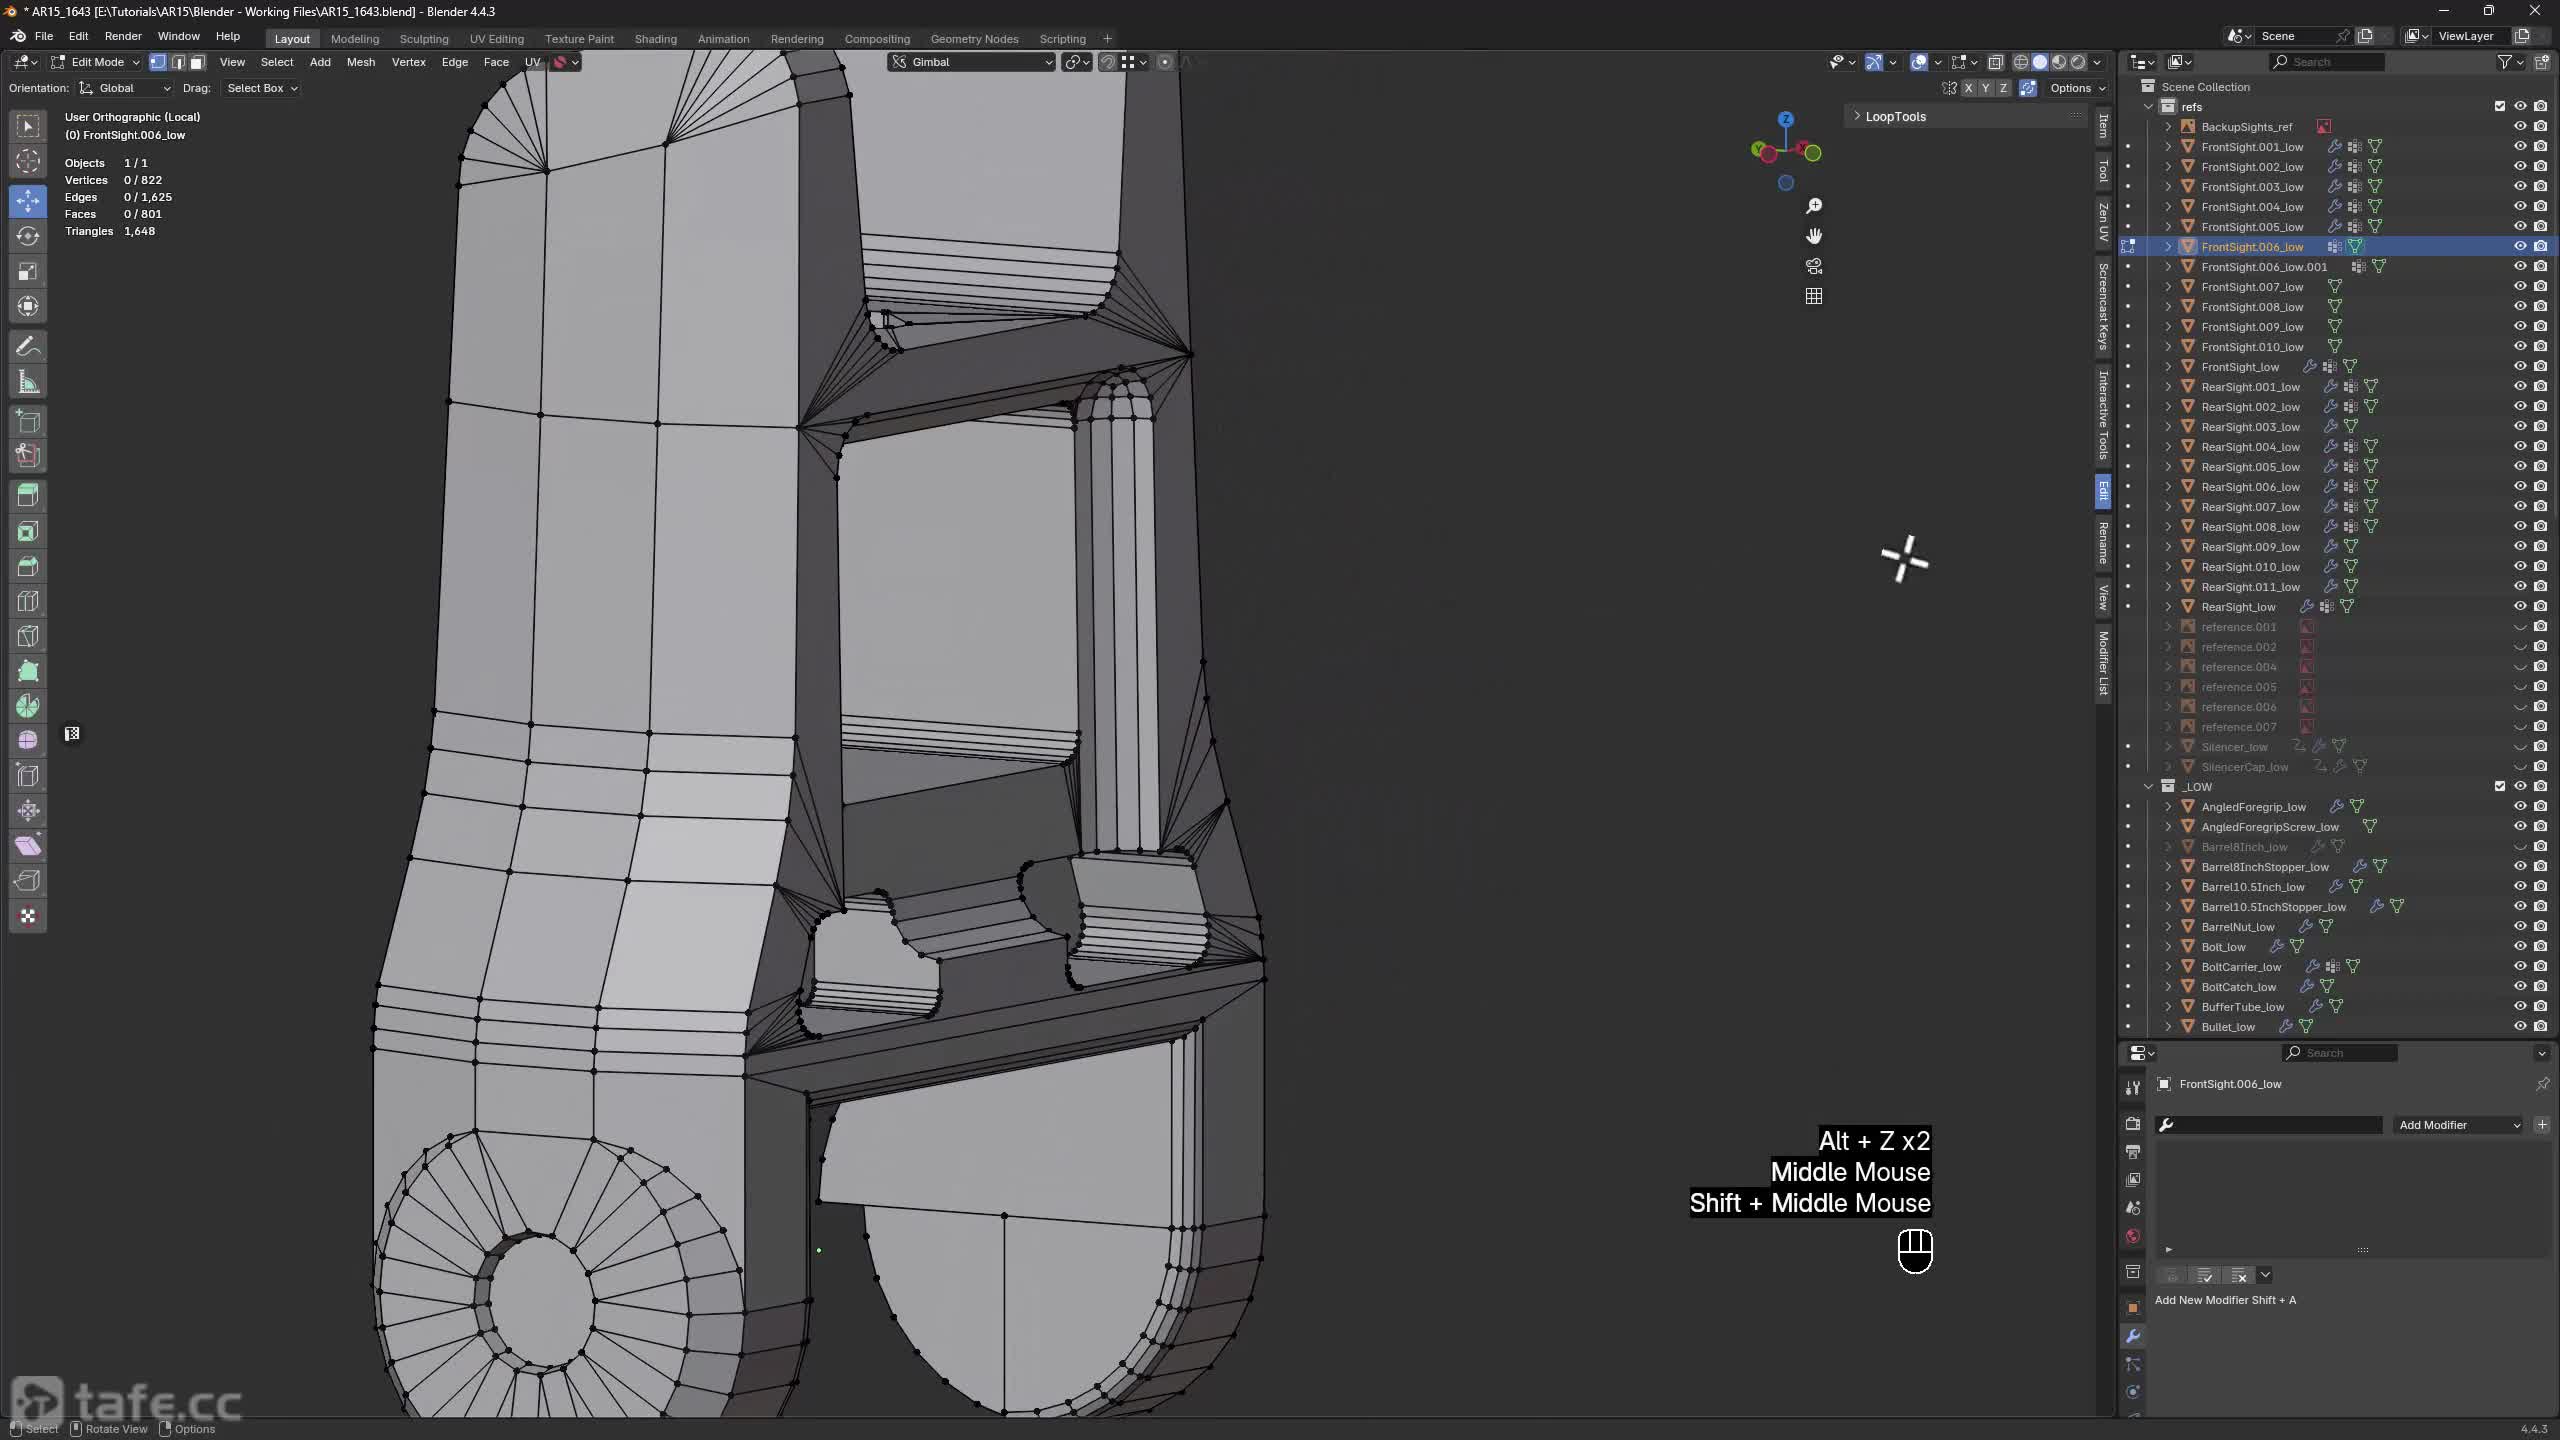Open the Vertex menu

pyautogui.click(x=408, y=62)
